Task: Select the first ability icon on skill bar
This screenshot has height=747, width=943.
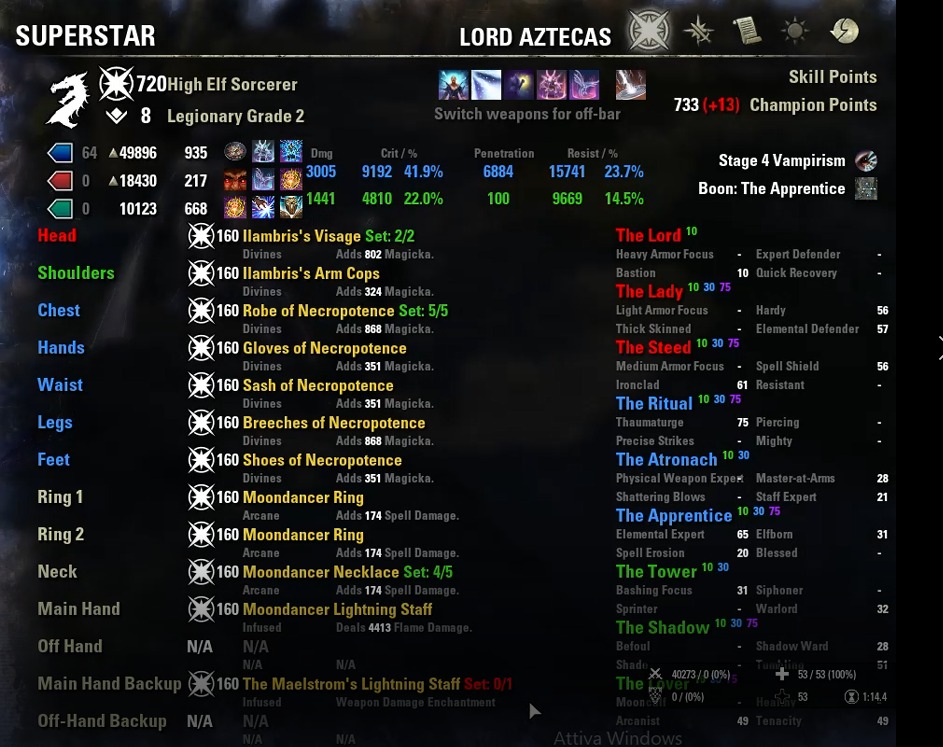Action: click(x=453, y=84)
